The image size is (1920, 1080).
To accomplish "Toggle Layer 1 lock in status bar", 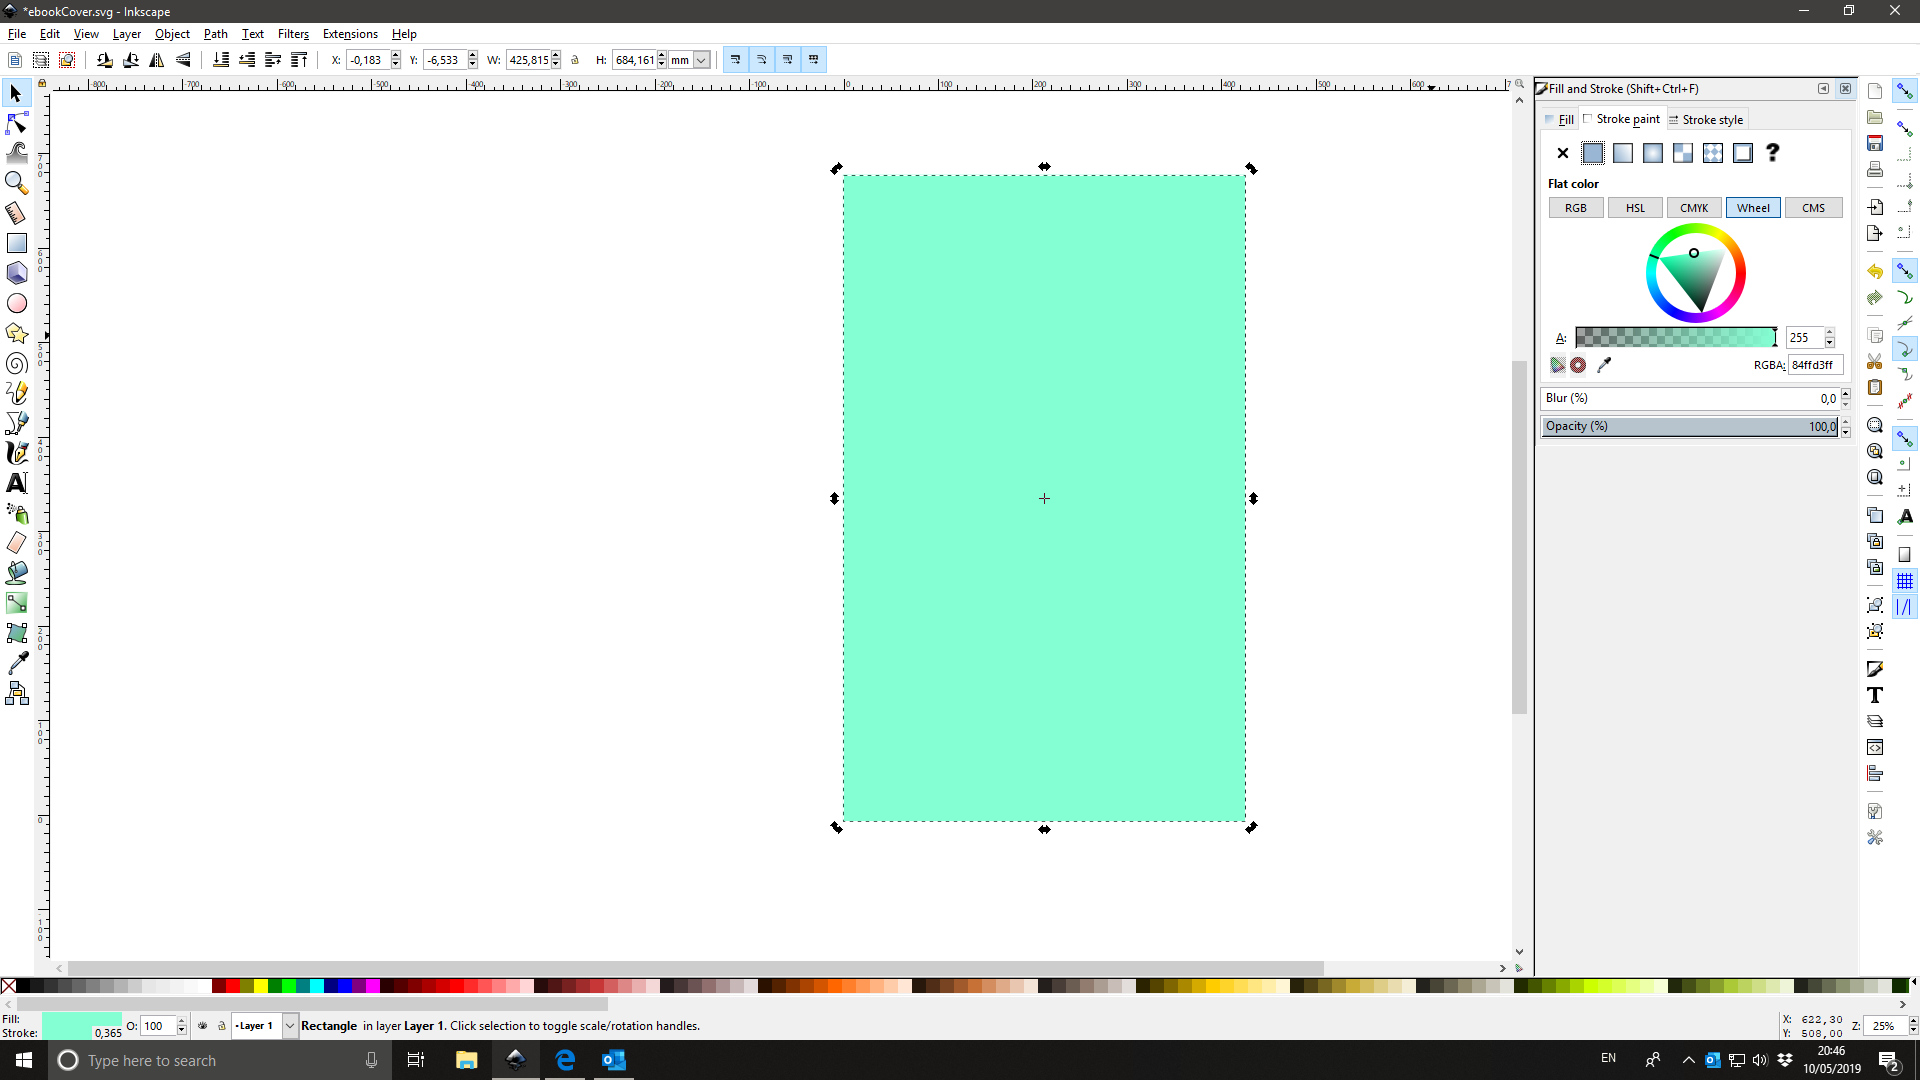I will click(222, 1026).
